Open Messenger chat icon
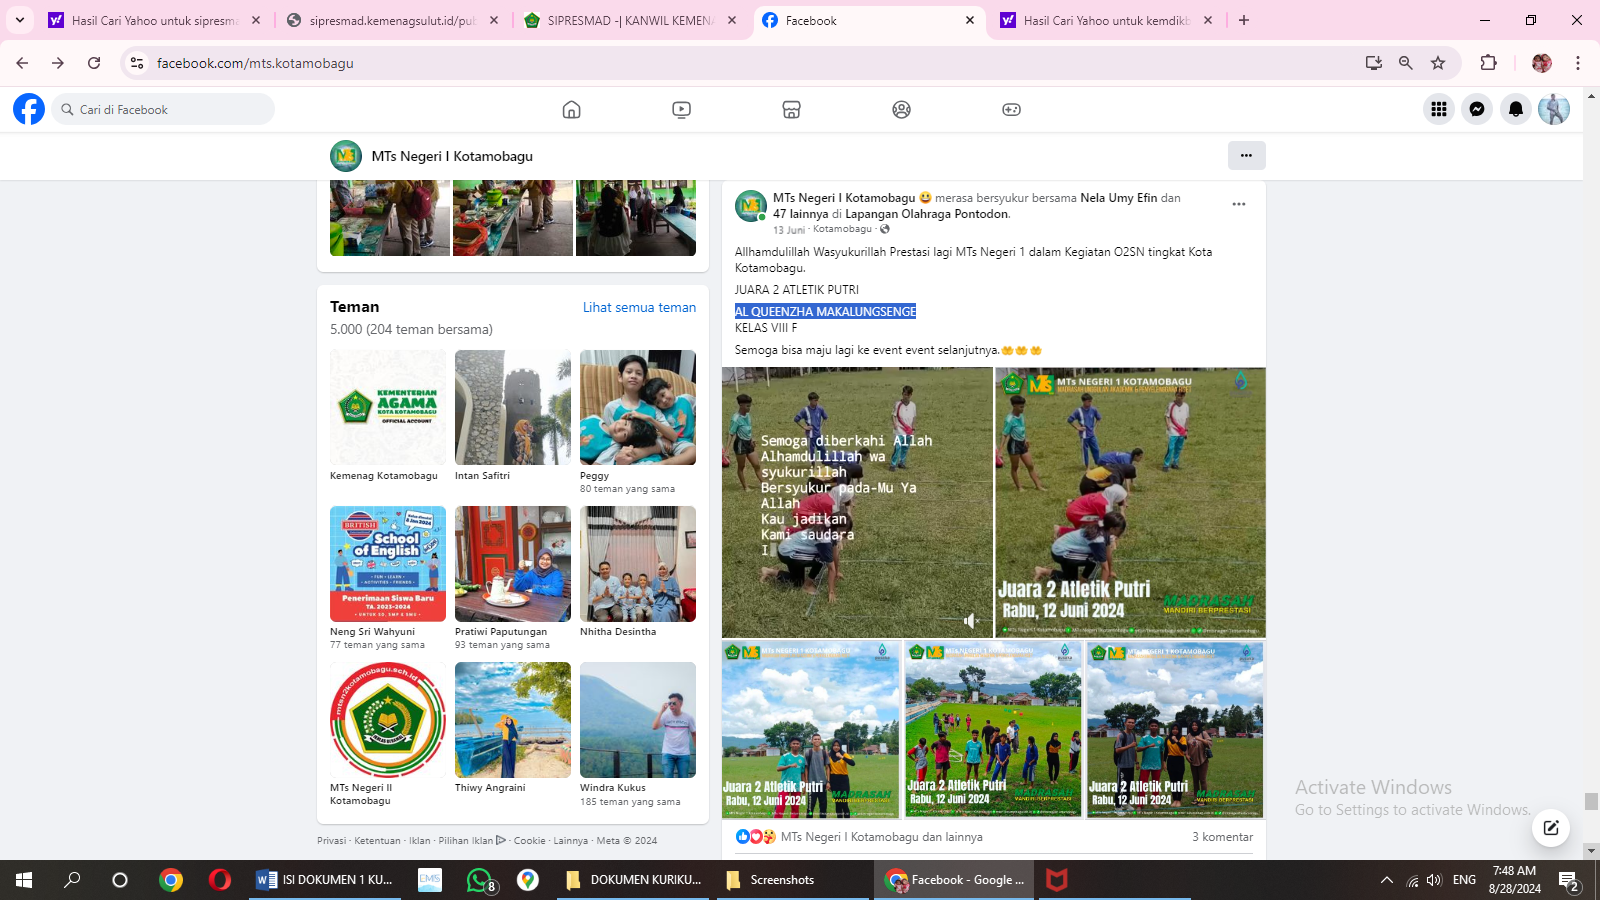Viewport: 1600px width, 900px height. pyautogui.click(x=1477, y=110)
